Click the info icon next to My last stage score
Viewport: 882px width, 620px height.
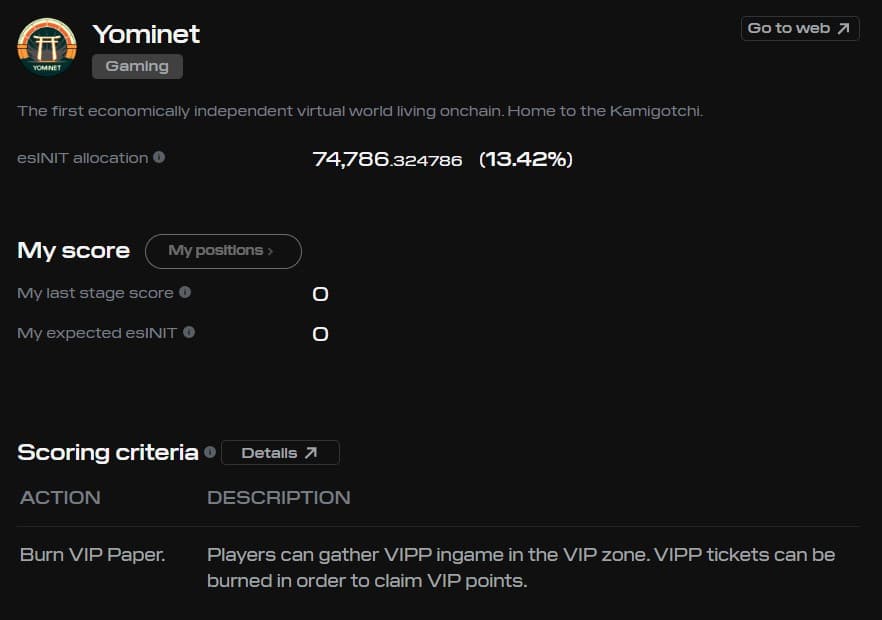tap(185, 293)
